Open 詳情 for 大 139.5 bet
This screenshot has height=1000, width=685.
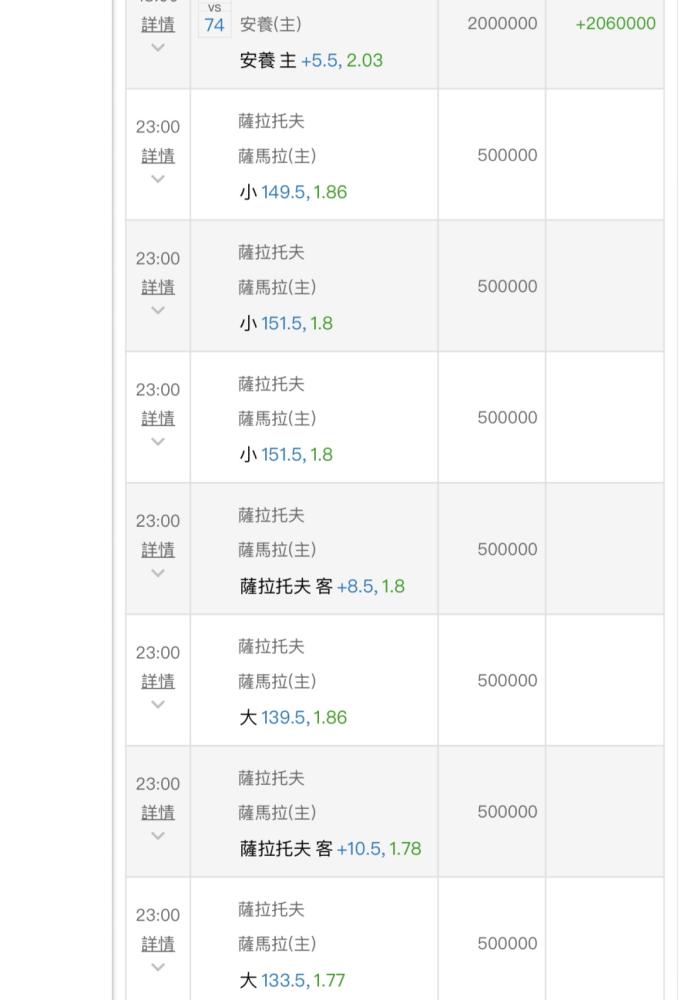pos(158,681)
